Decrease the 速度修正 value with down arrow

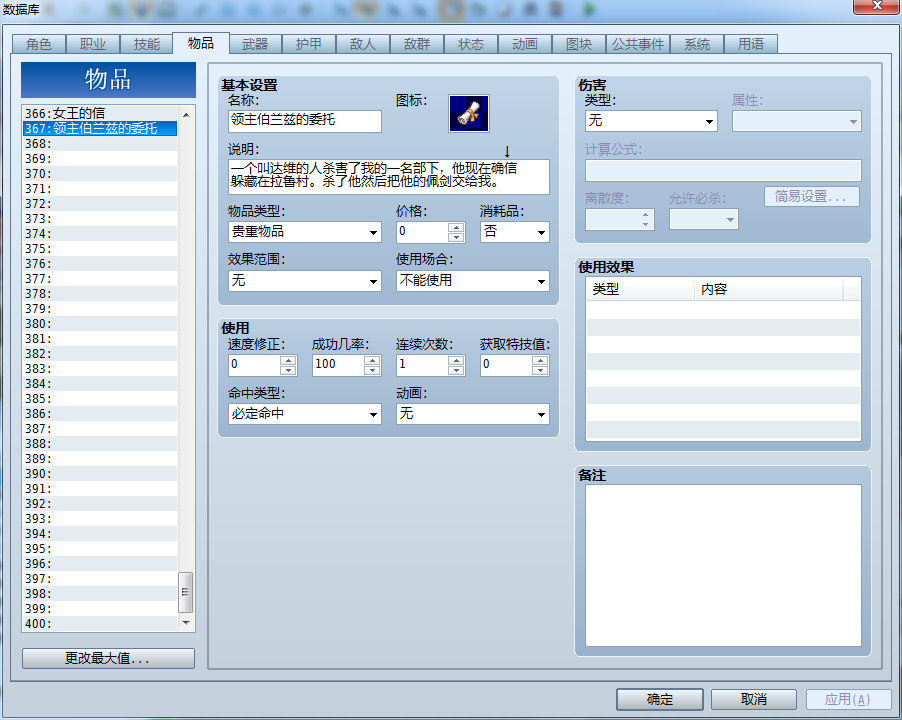[x=288, y=370]
